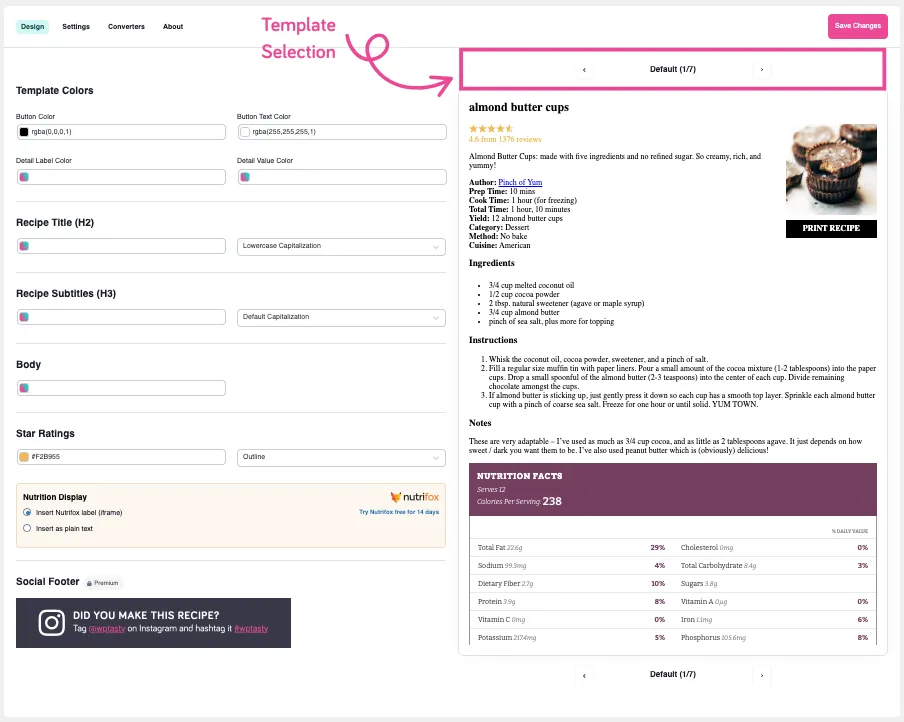The width and height of the screenshot is (904, 722).
Task: Click the 'Premium' badge by Social Footer
Action: [x=103, y=583]
